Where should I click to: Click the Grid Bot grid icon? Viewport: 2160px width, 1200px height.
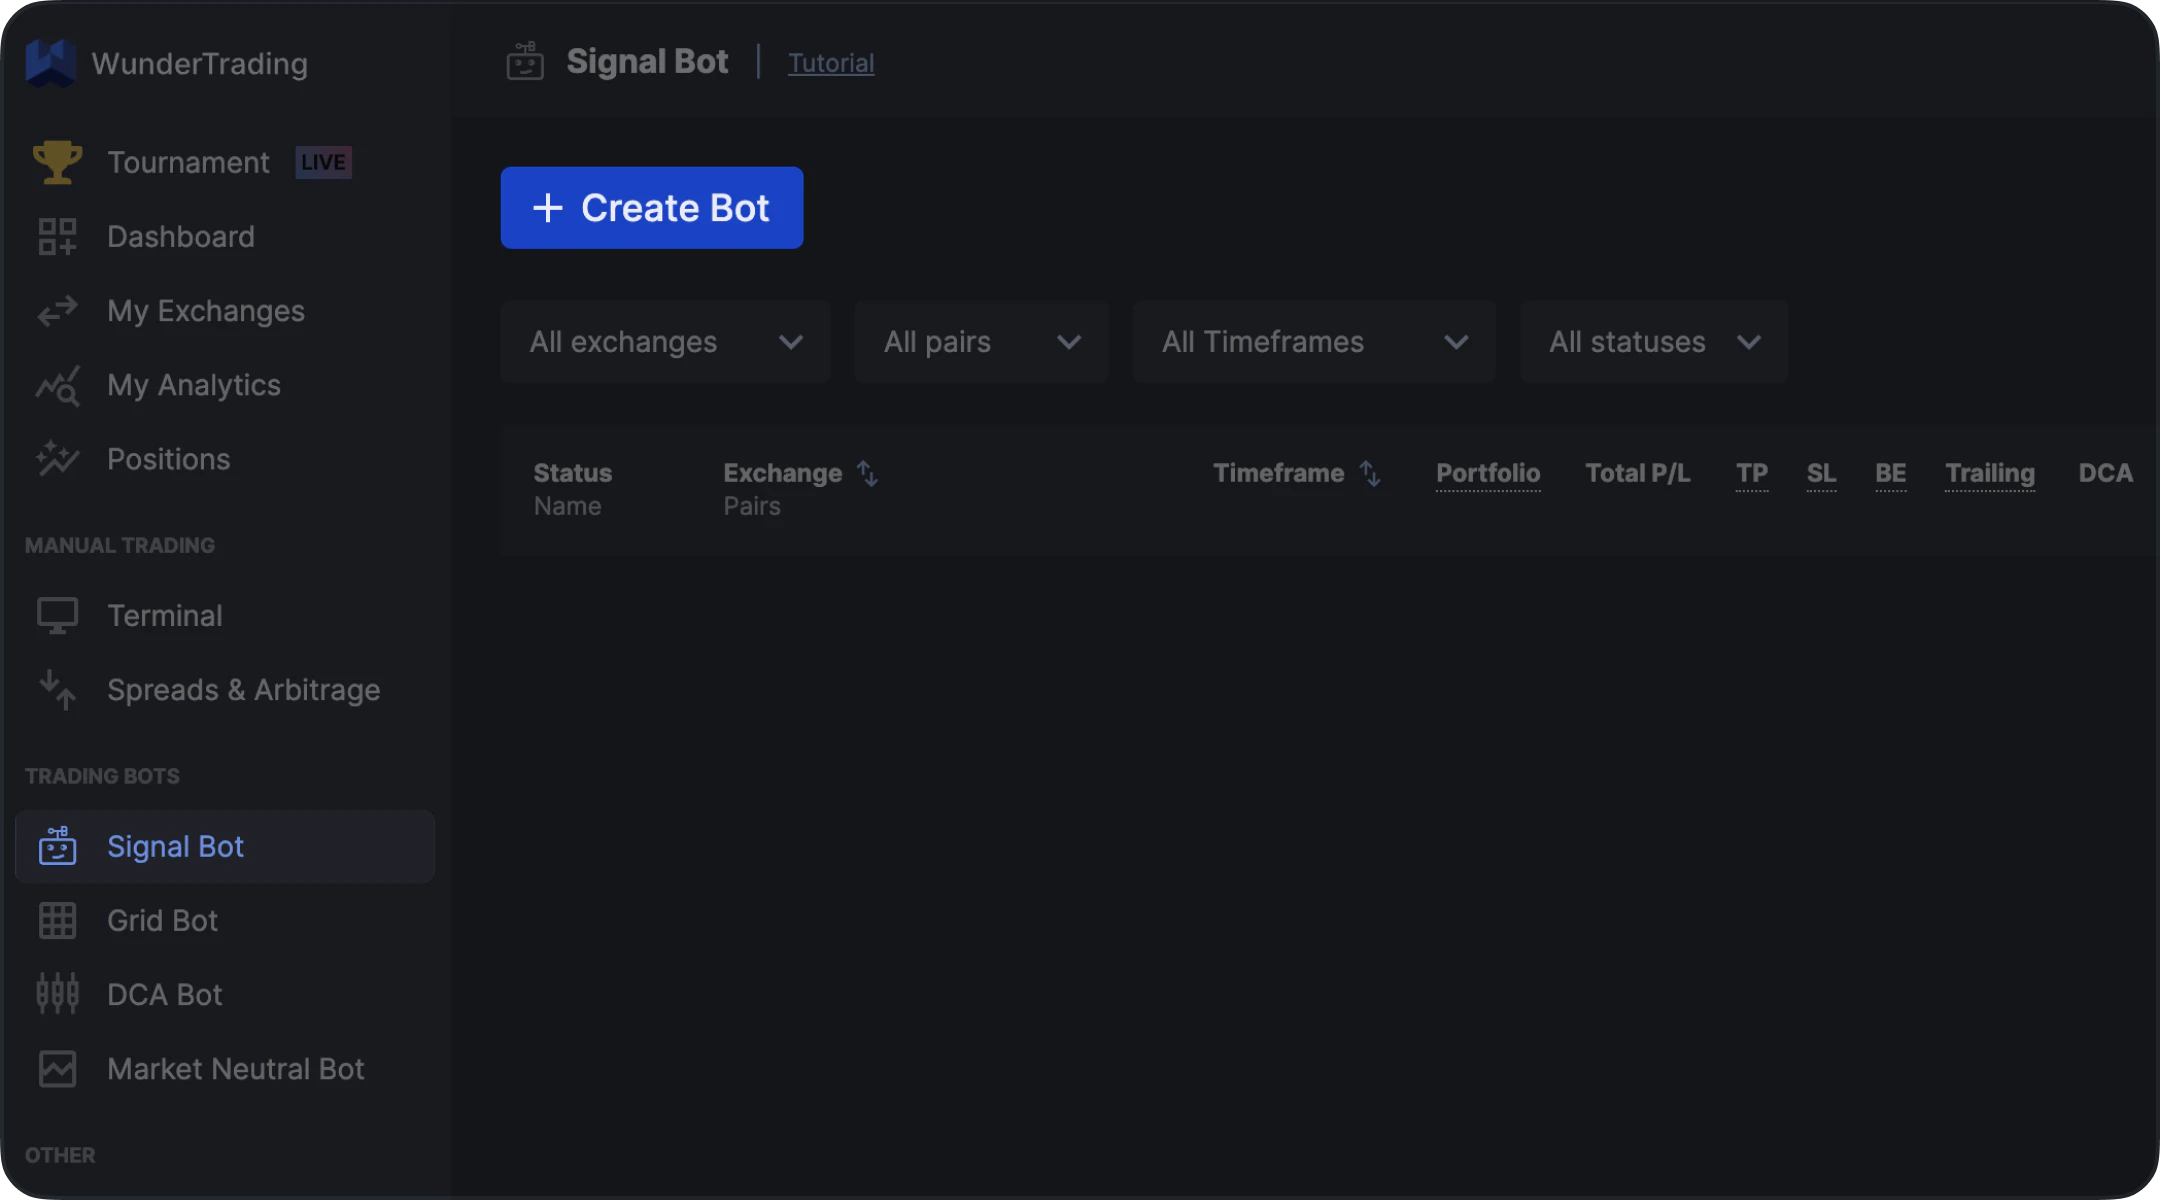click(57, 920)
